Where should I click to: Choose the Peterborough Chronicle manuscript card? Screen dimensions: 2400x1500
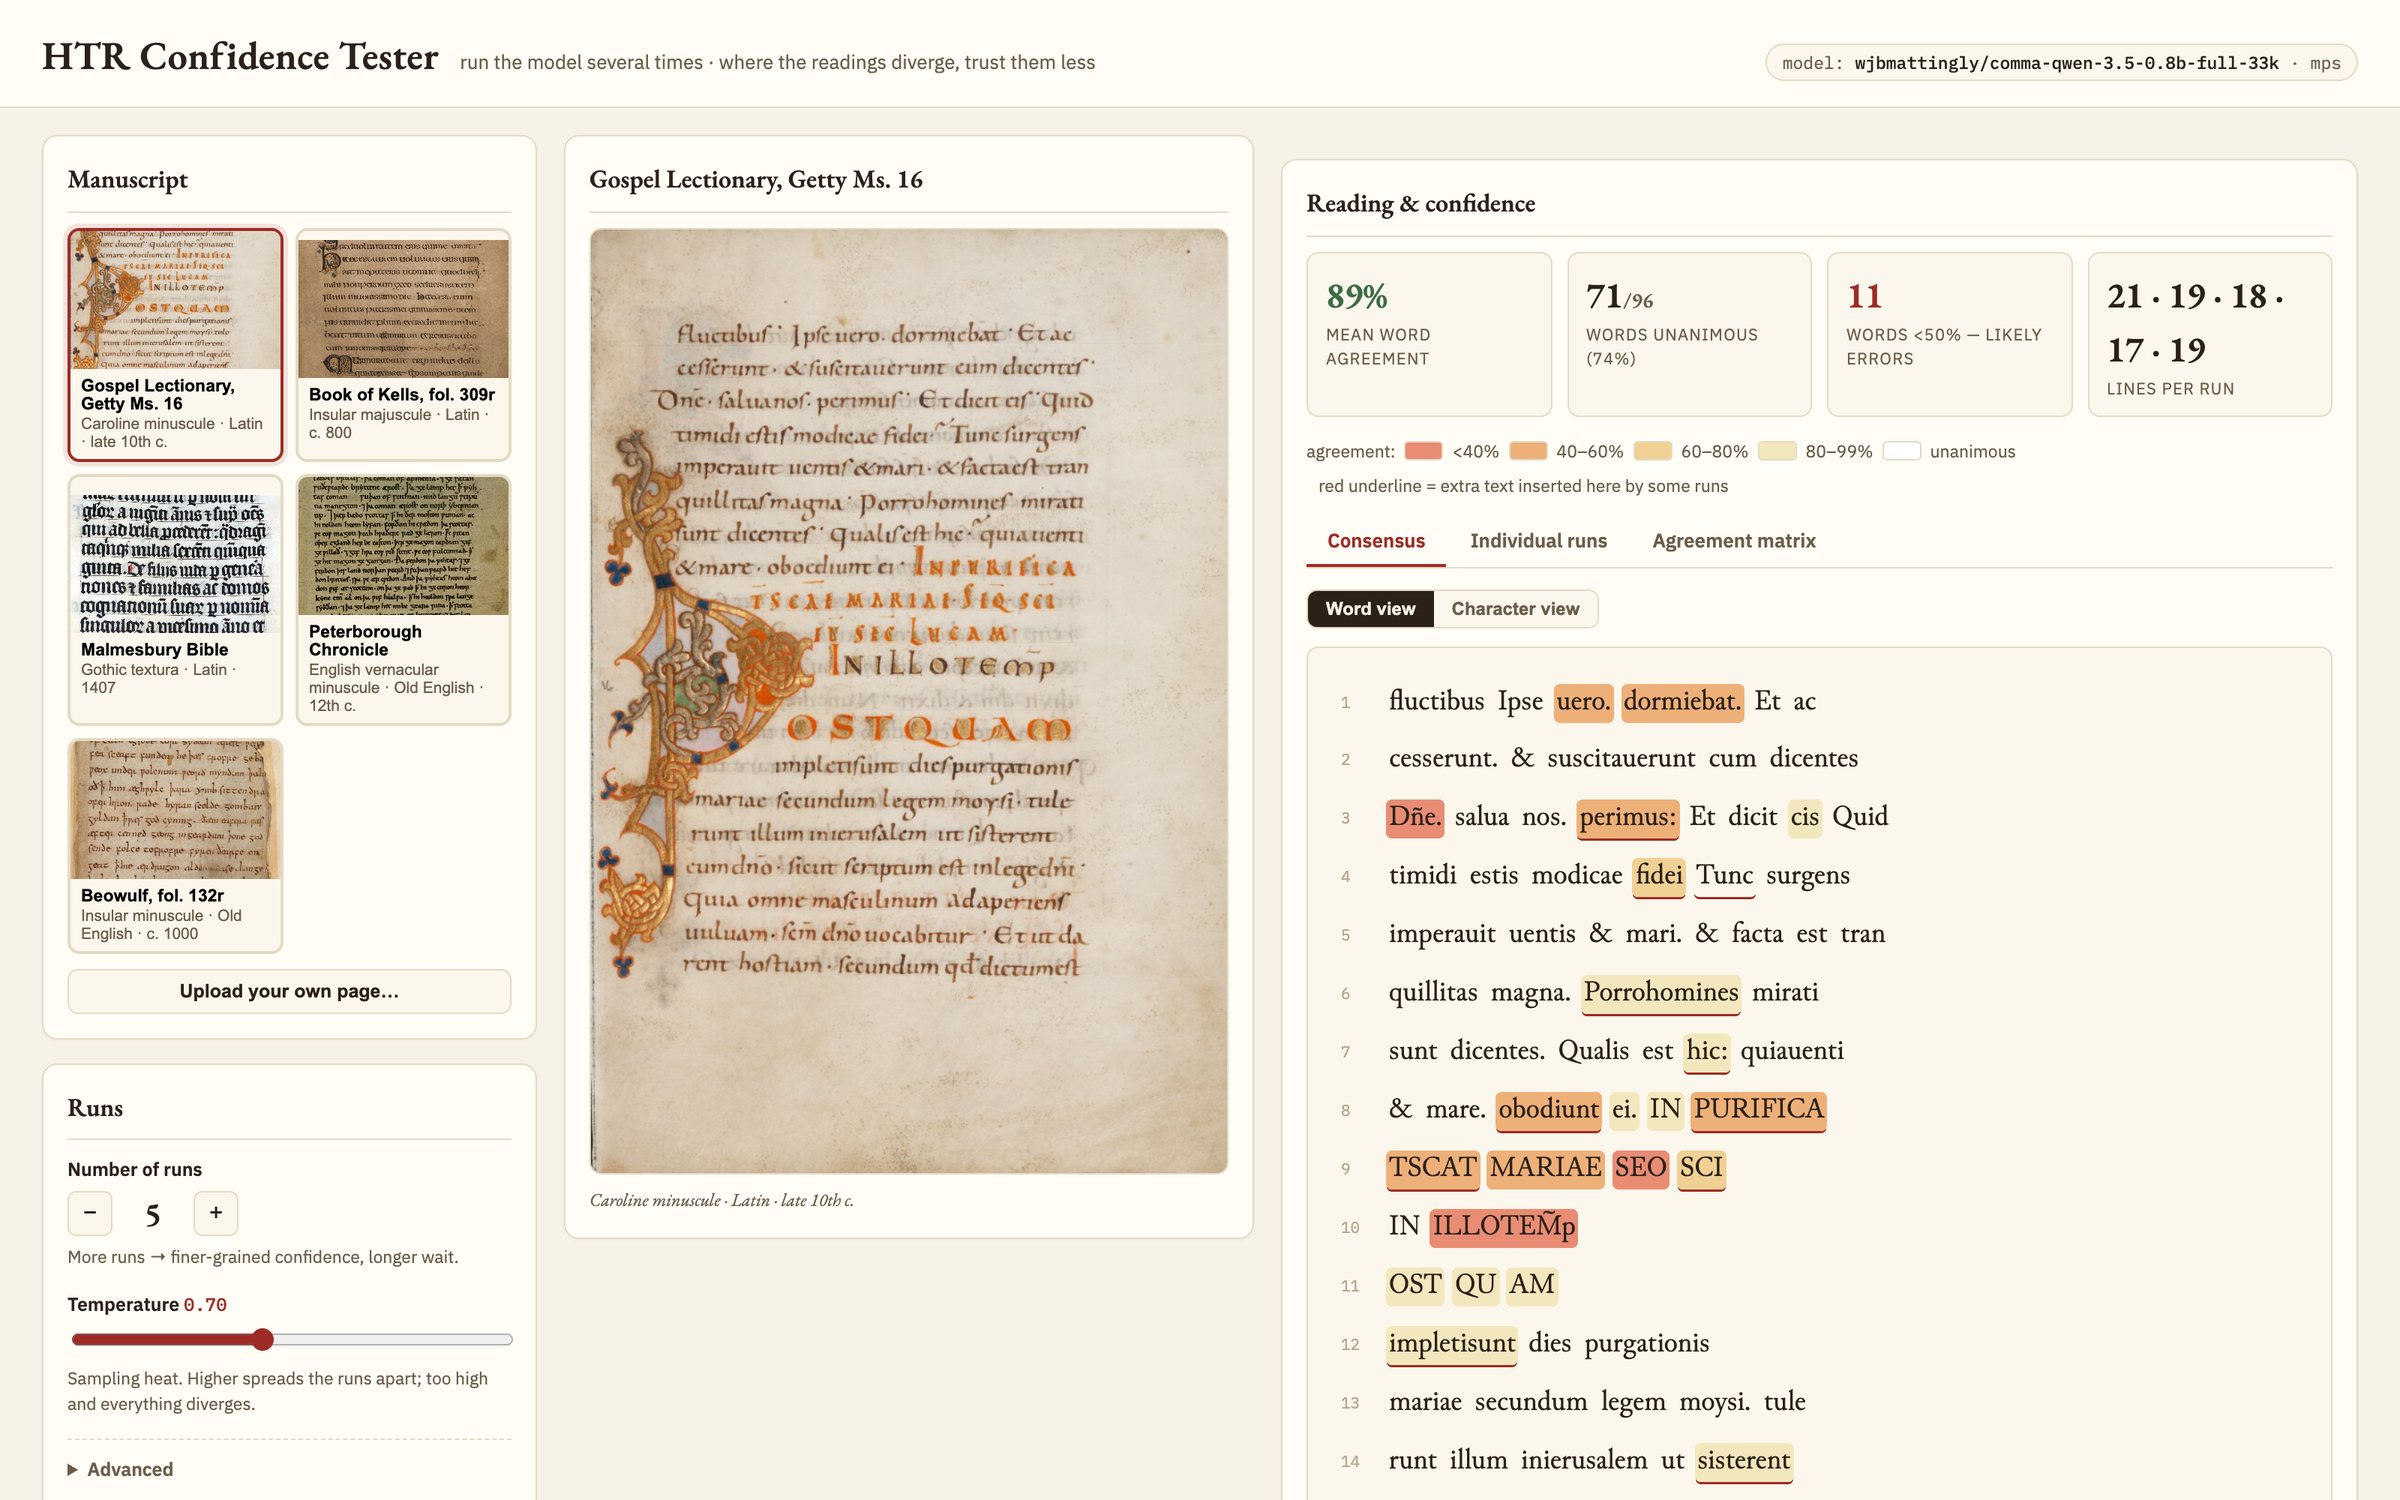coord(403,599)
